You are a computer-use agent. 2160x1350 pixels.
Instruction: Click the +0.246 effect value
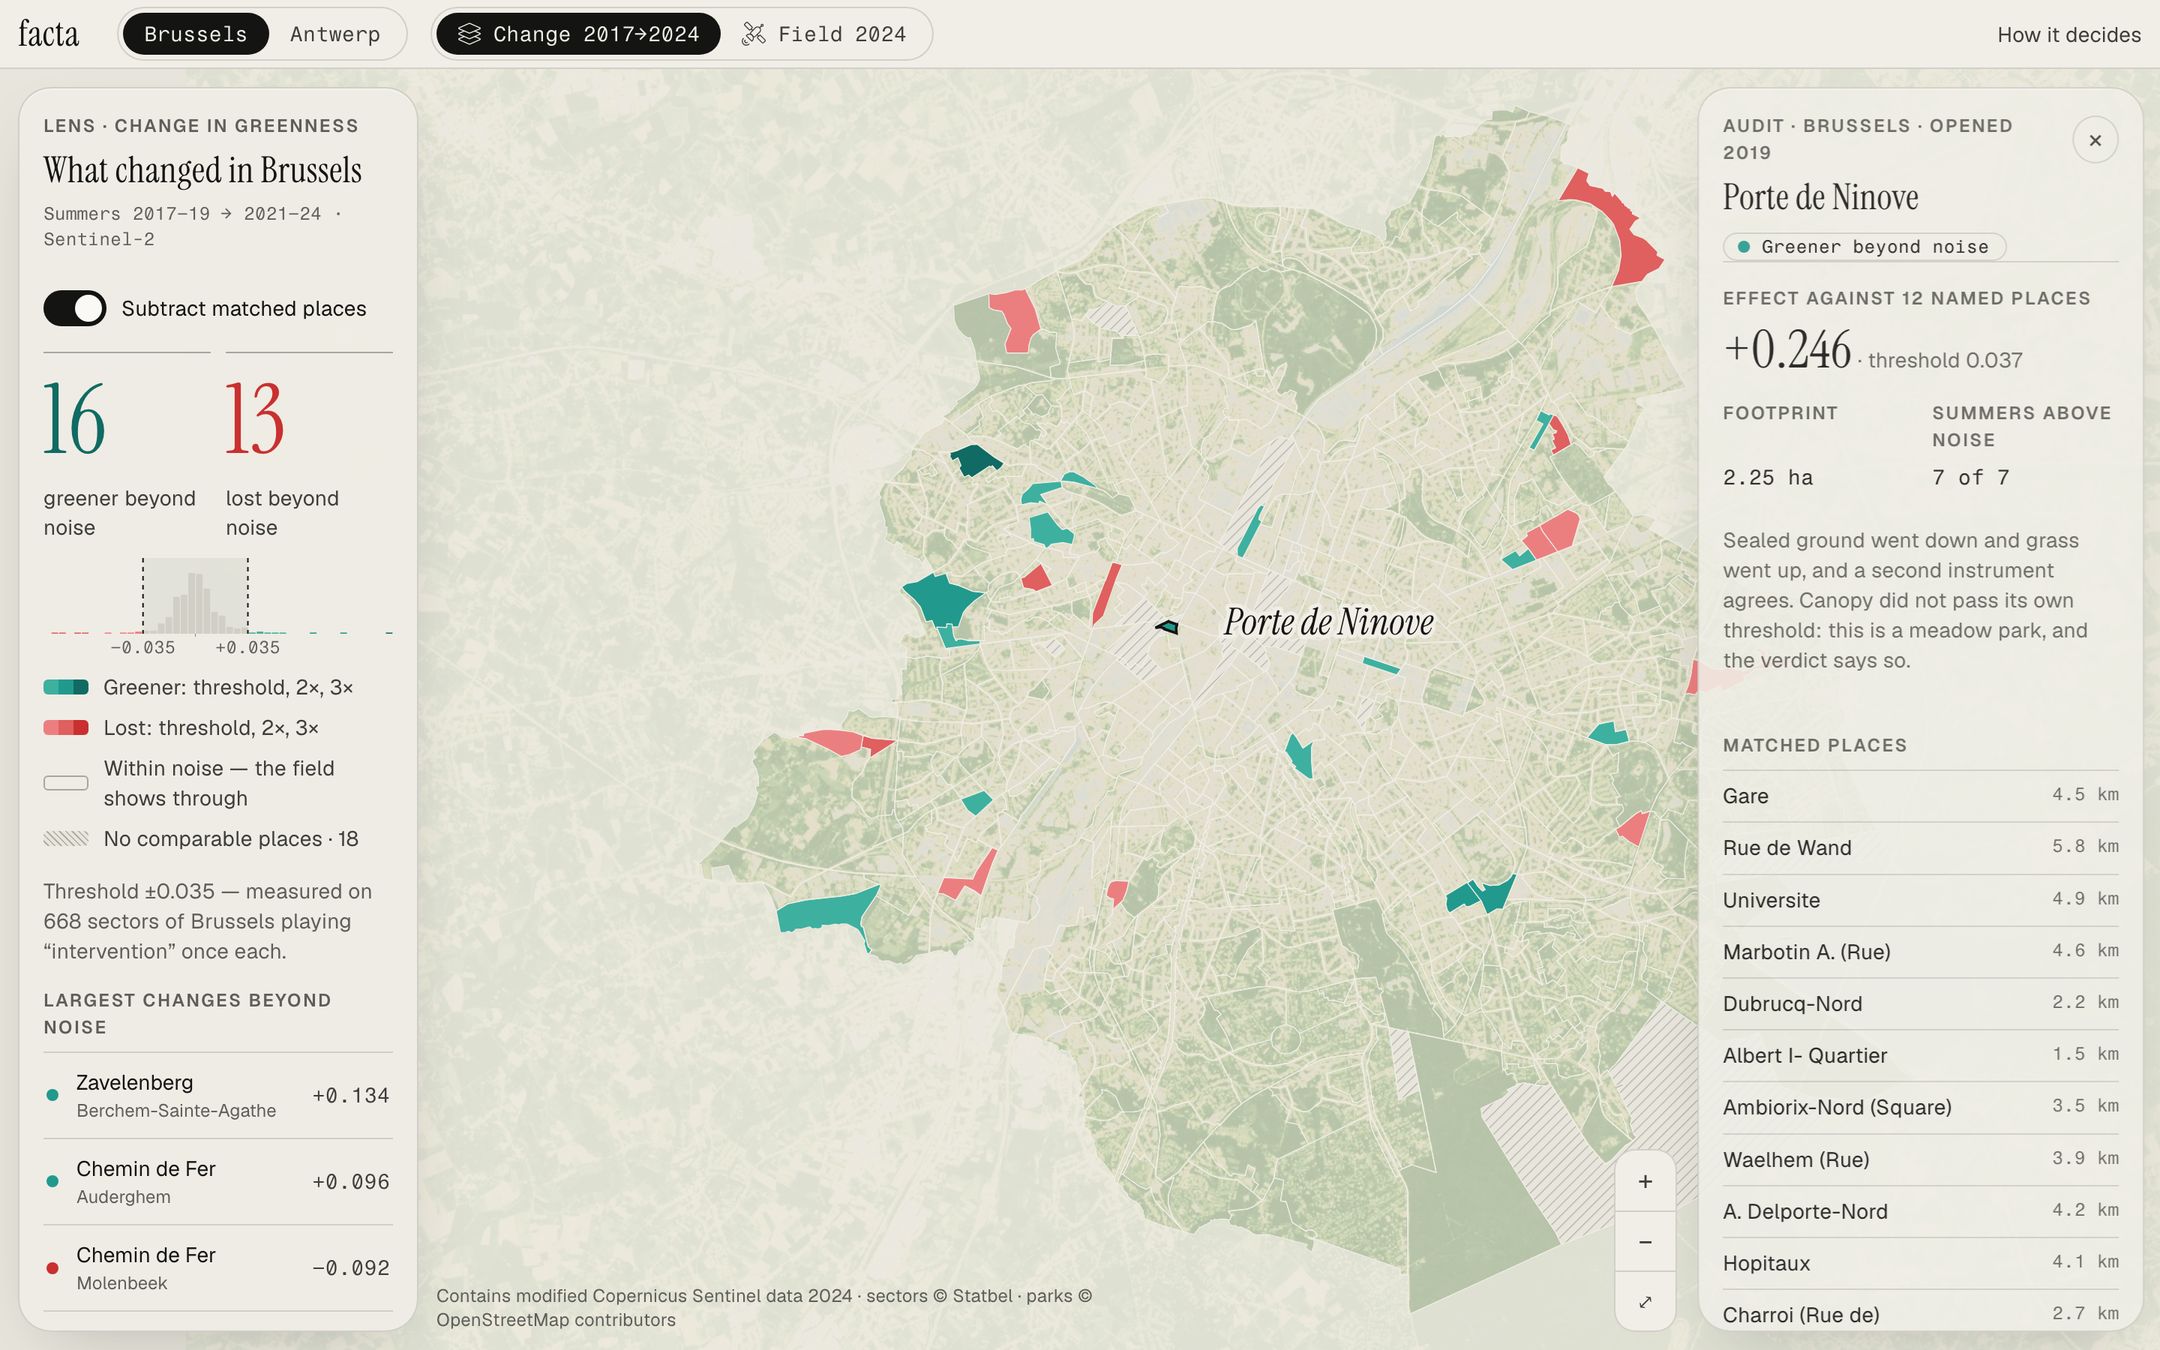tap(1787, 350)
